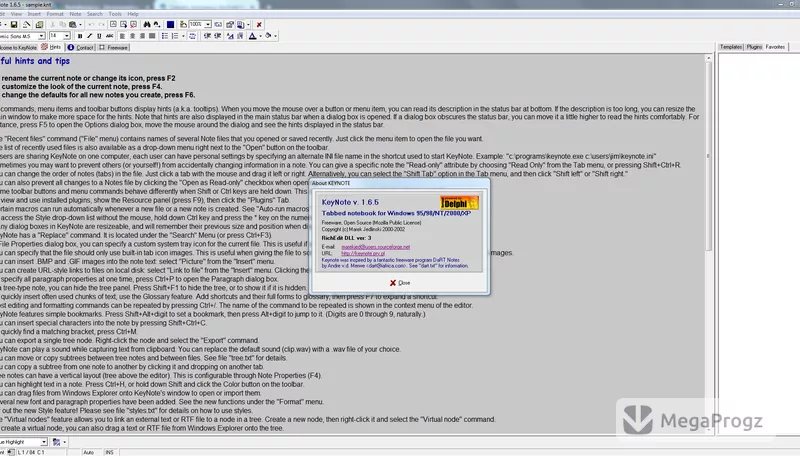Open the Format menu
Viewport: 800px width, 456px height.
pos(55,14)
